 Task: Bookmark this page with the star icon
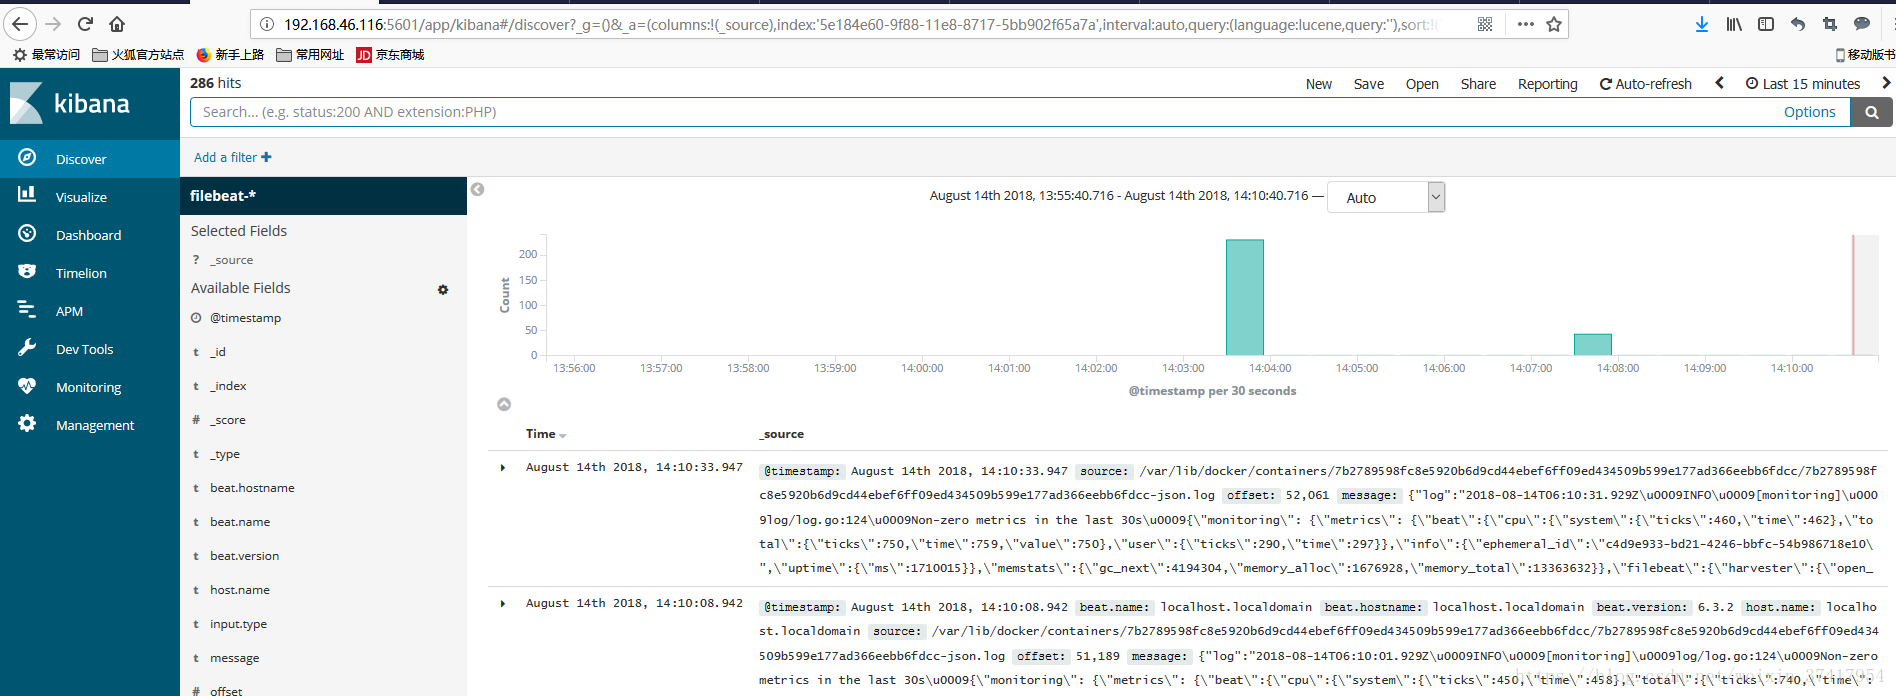[1554, 24]
